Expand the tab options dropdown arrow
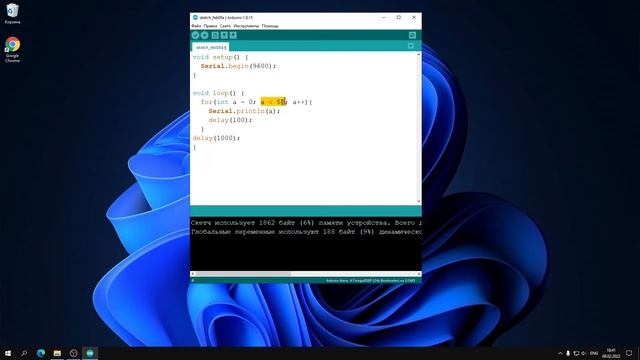Image resolution: width=640 pixels, height=360 pixels. (x=411, y=46)
